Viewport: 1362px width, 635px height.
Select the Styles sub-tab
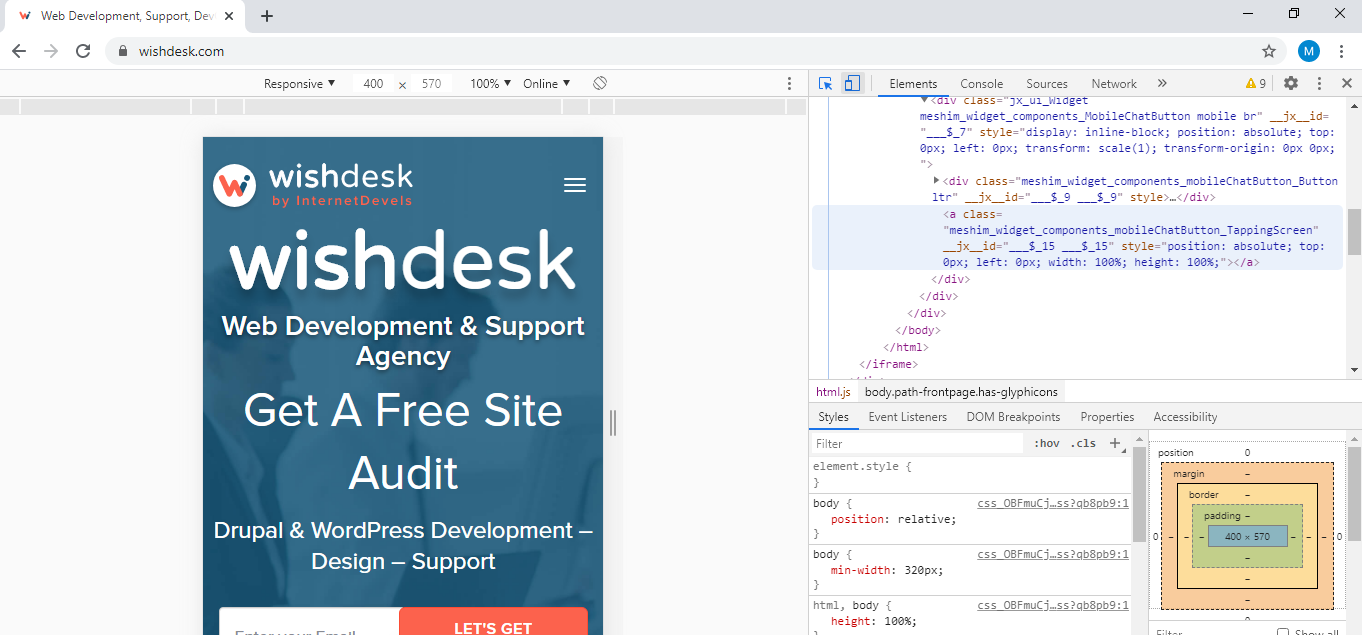[833, 417]
